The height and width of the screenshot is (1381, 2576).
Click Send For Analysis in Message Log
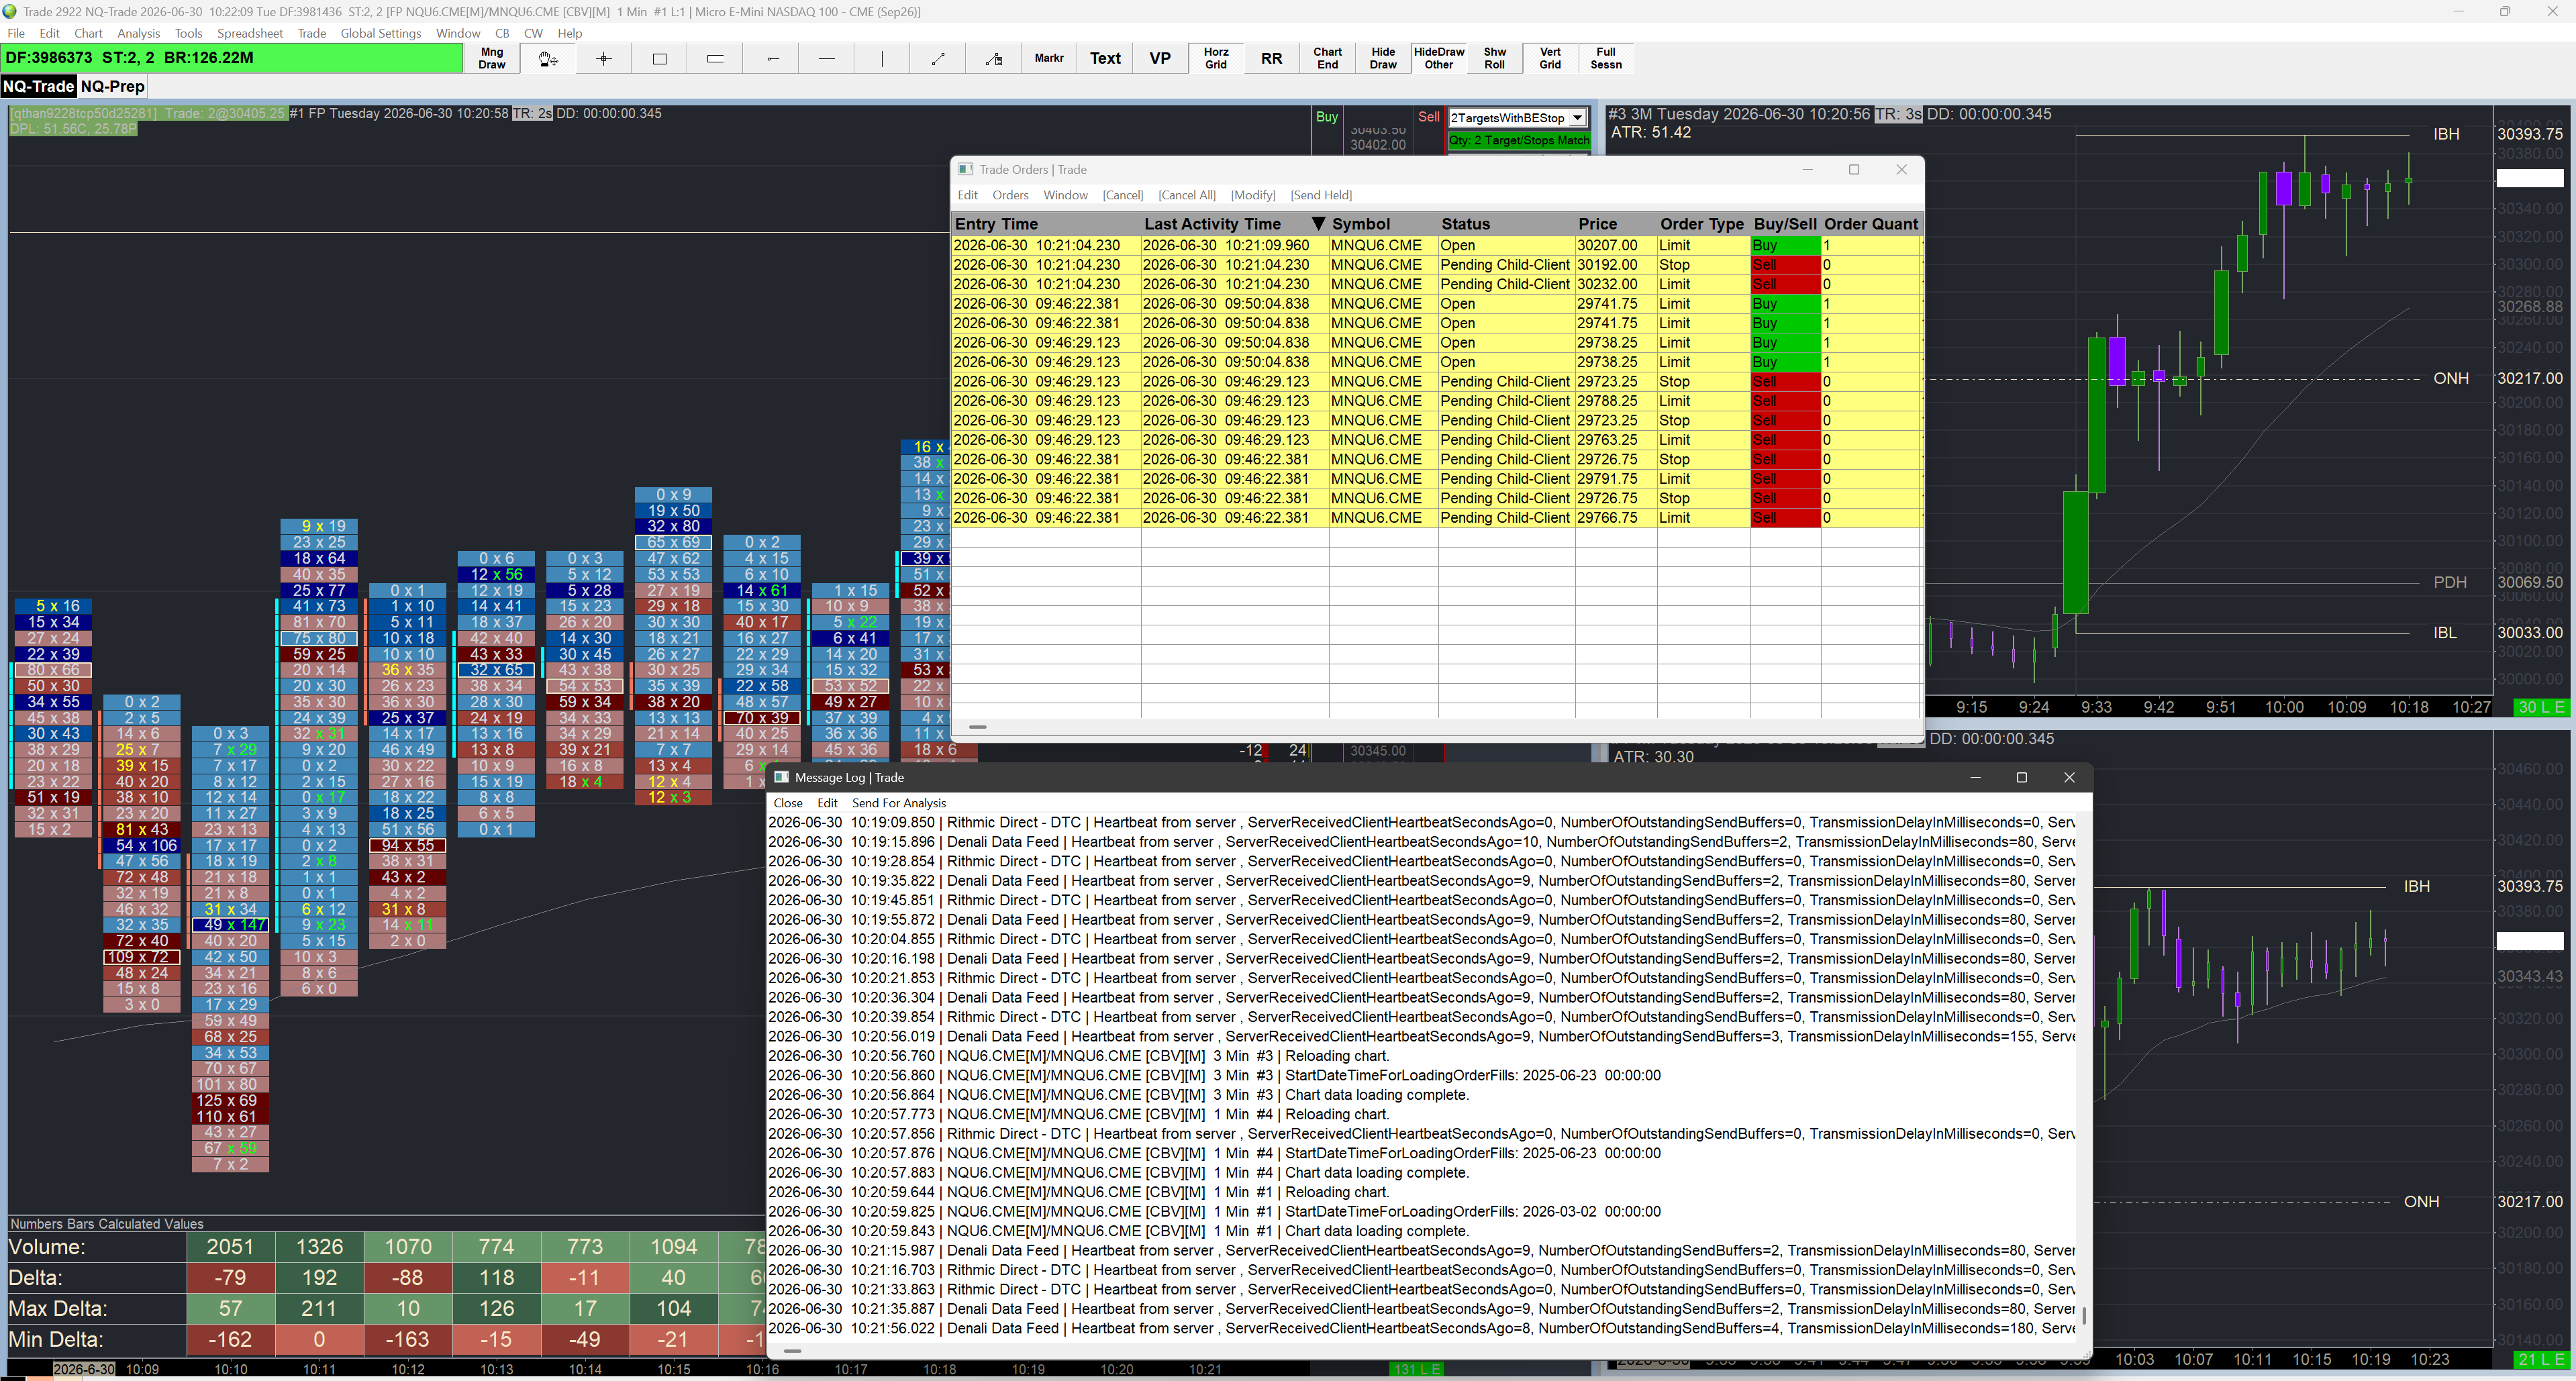[x=898, y=803]
